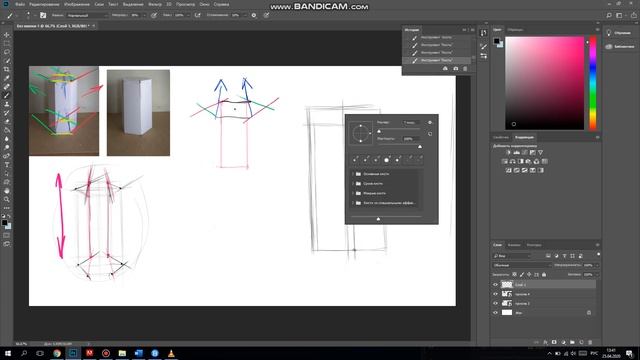Add a Brightness/Contrast adjustment
The width and height of the screenshot is (640, 360).
(509, 152)
